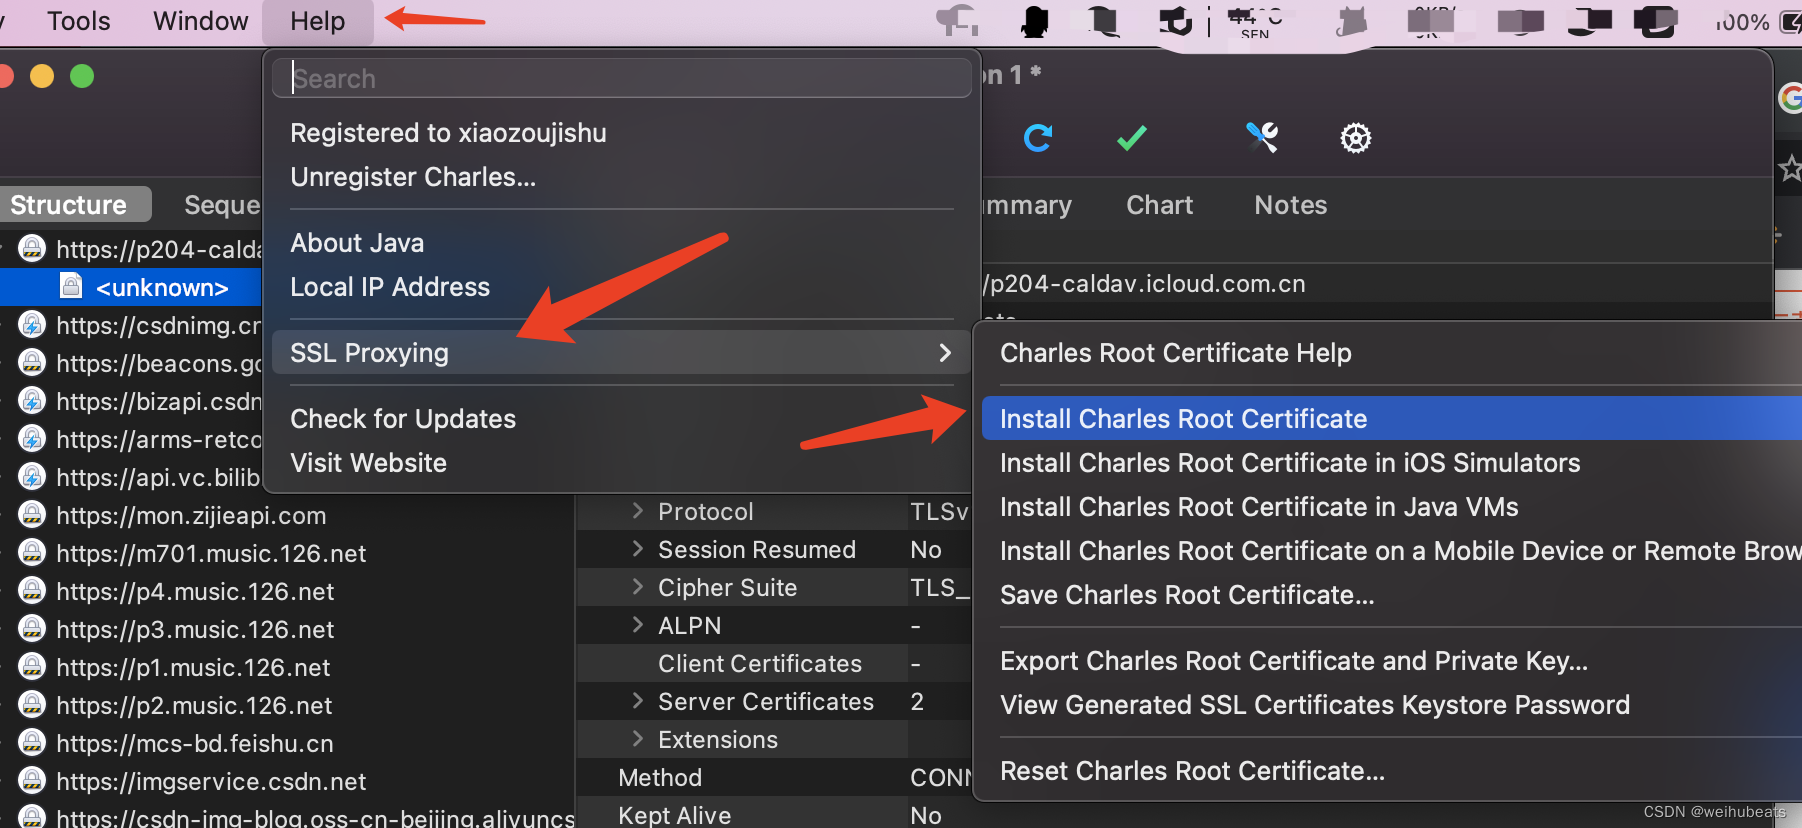Select https://bizapi.csdn host in tree
Screen dimensions: 1802x828
pos(158,401)
